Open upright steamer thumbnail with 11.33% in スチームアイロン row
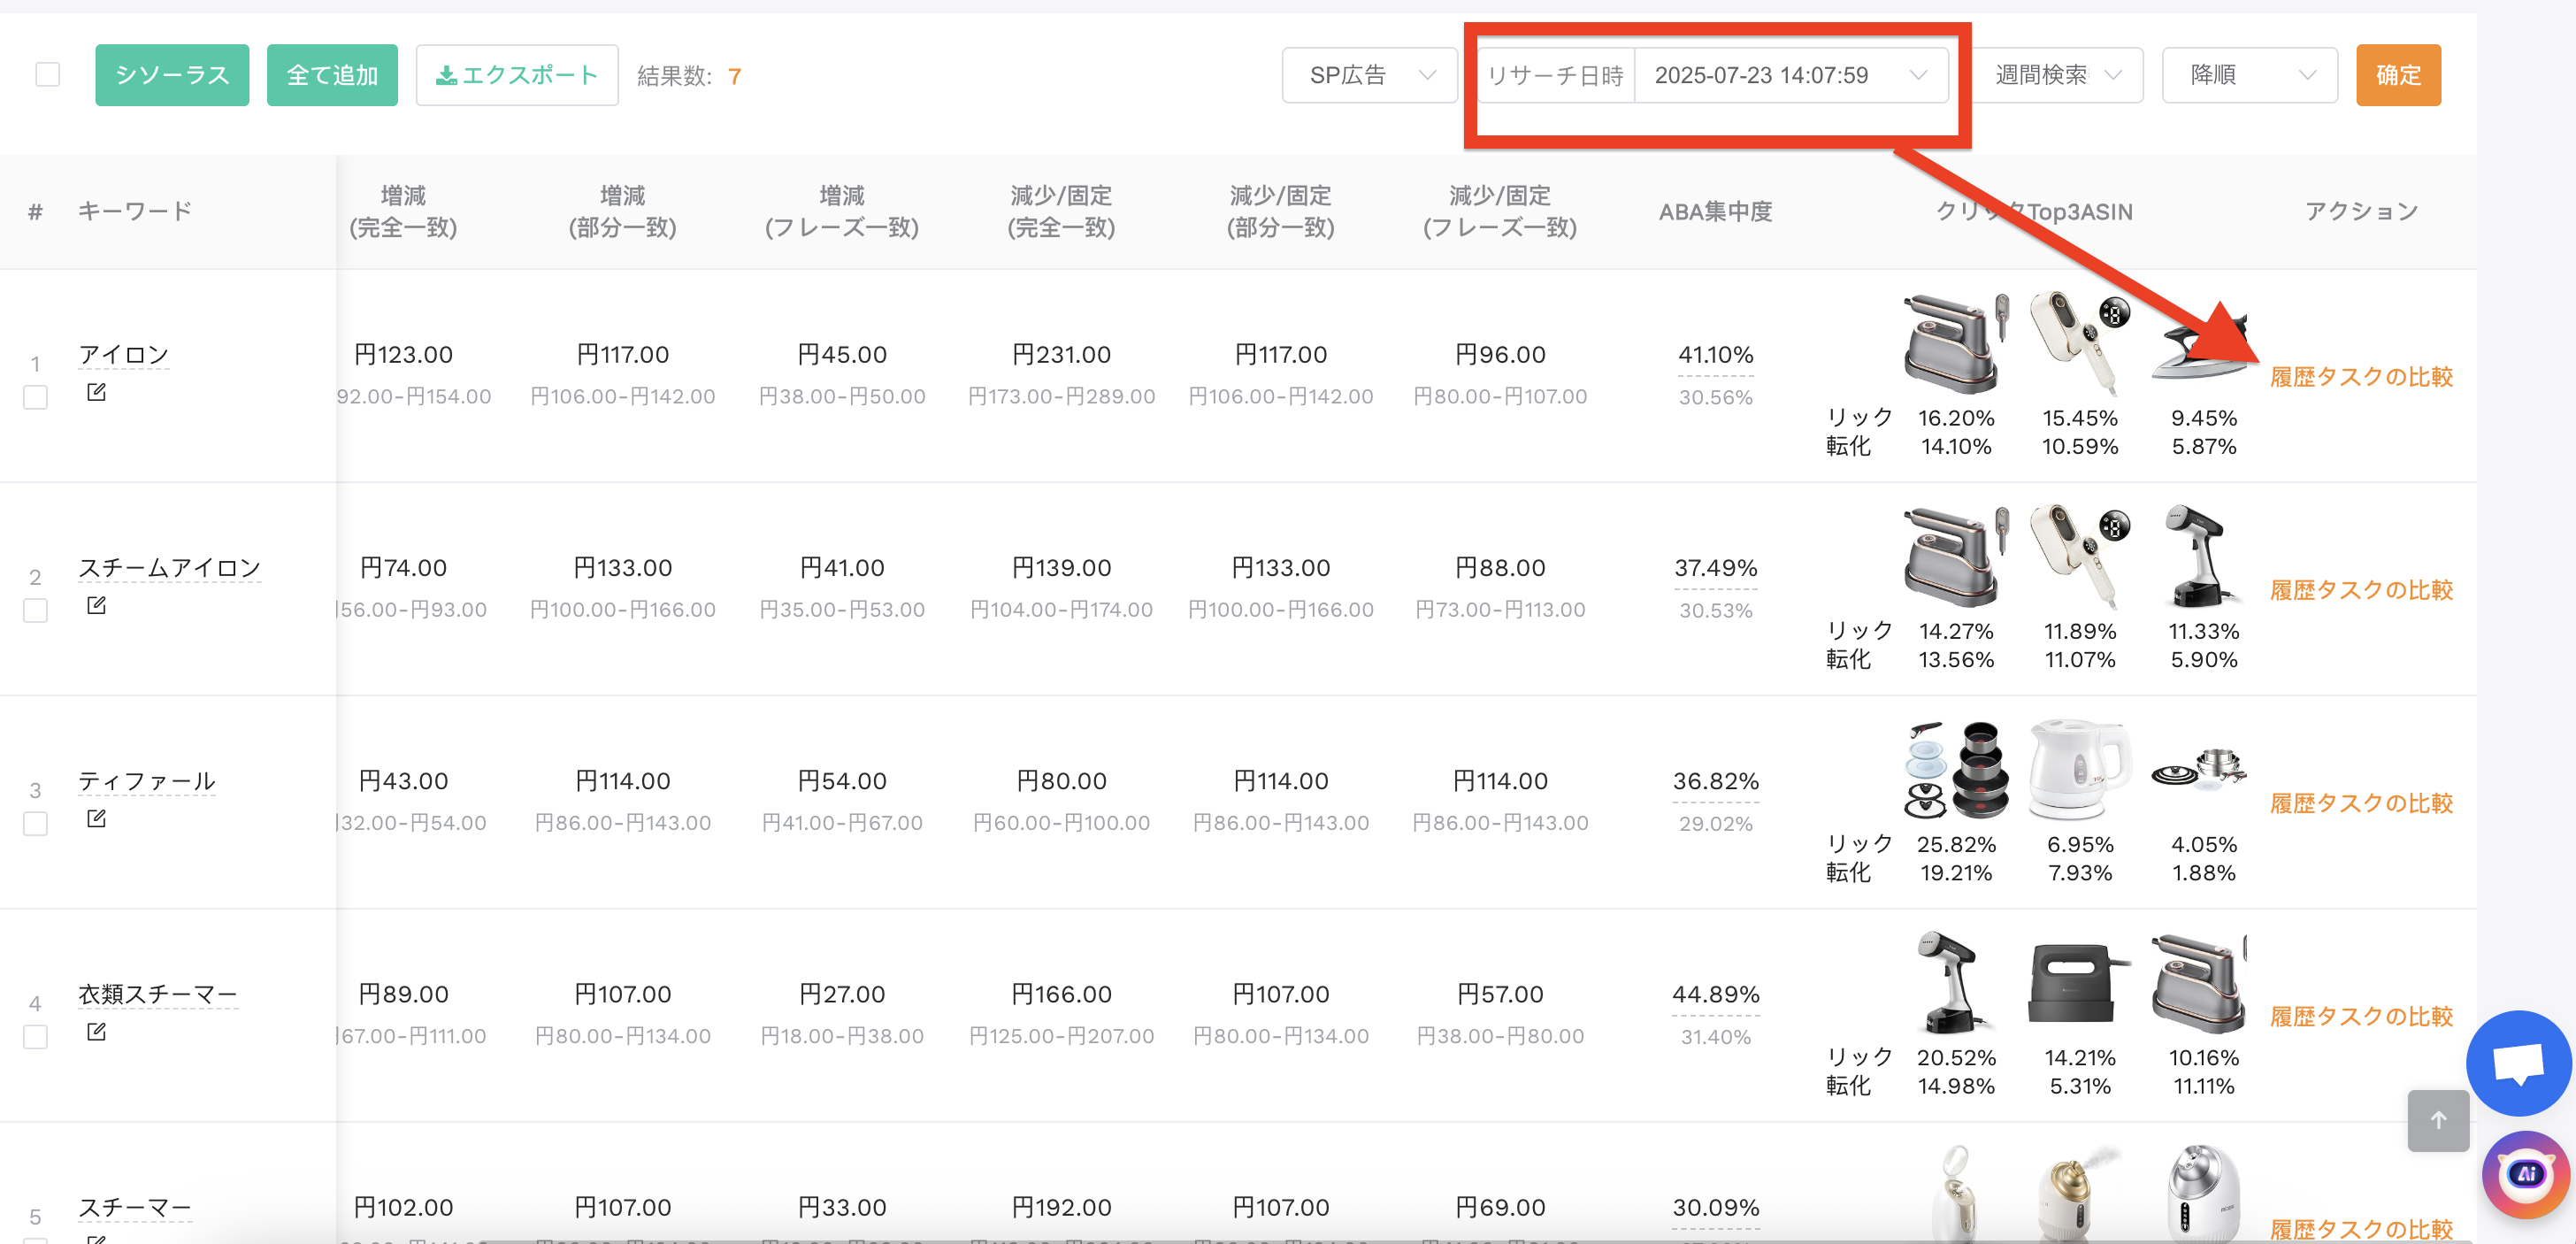2576x1244 pixels. click(2203, 557)
